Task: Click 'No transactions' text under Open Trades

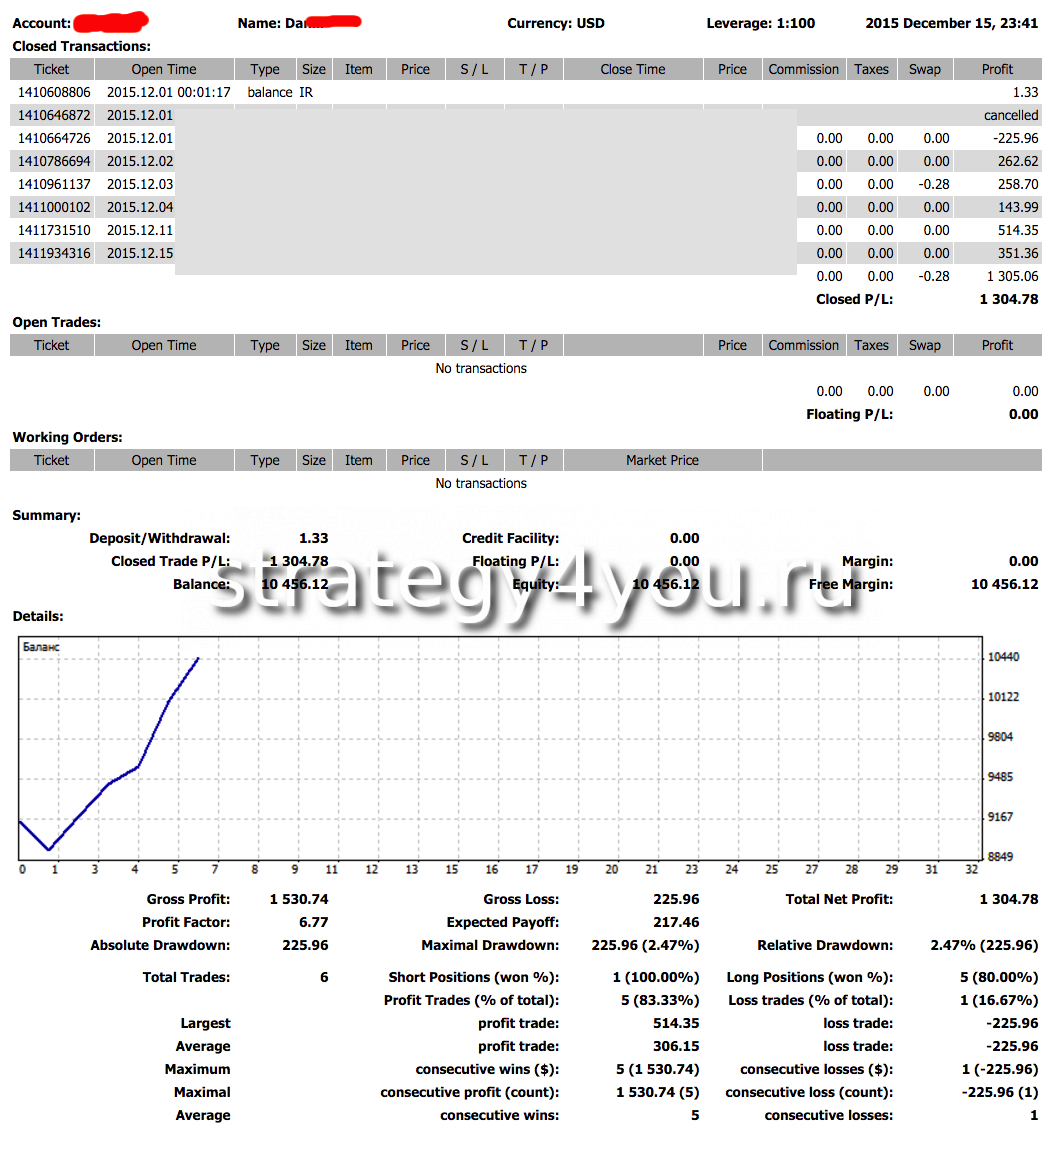Action: click(x=481, y=368)
